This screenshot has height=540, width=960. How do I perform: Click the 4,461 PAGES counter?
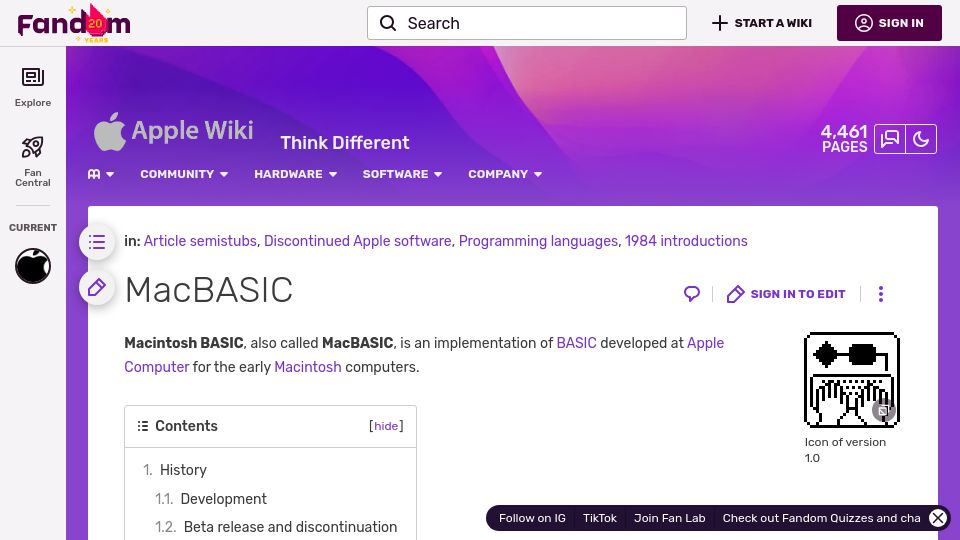[844, 139]
